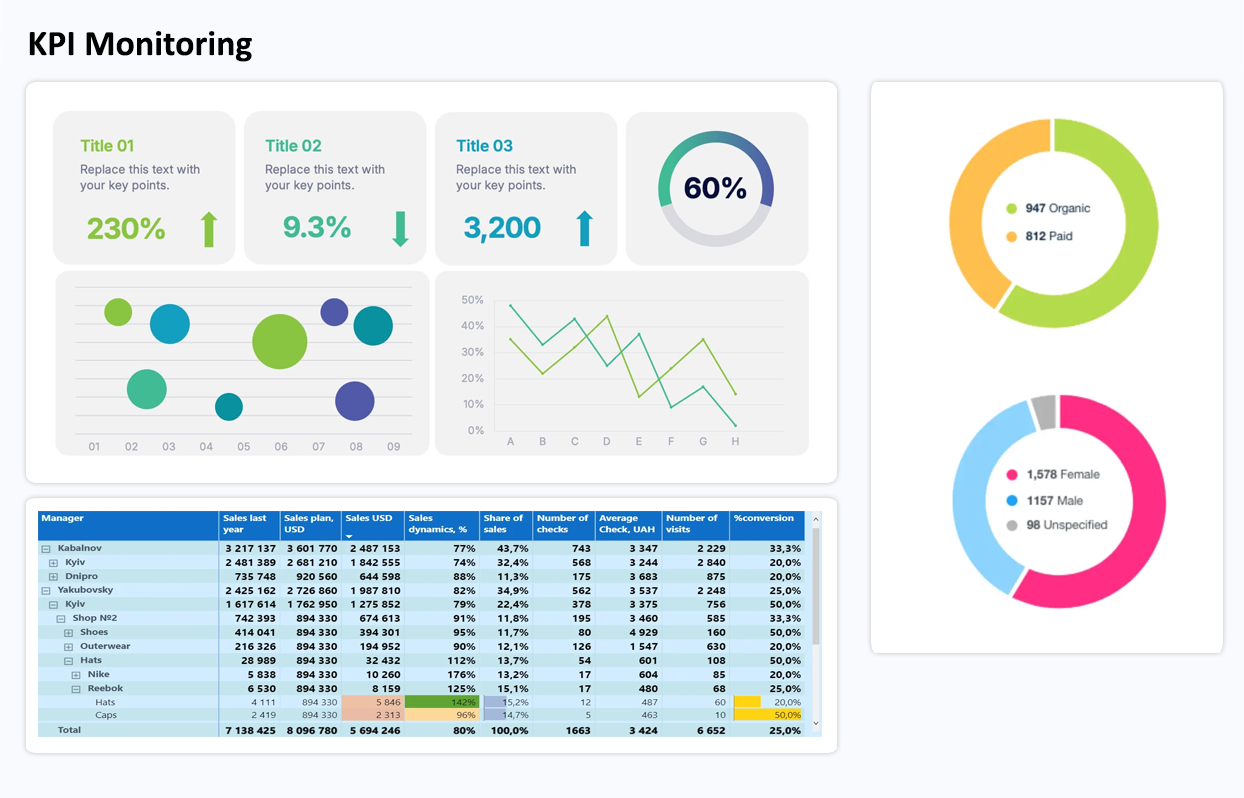
Task: Click the green Organic legend dot
Action: tap(1011, 209)
